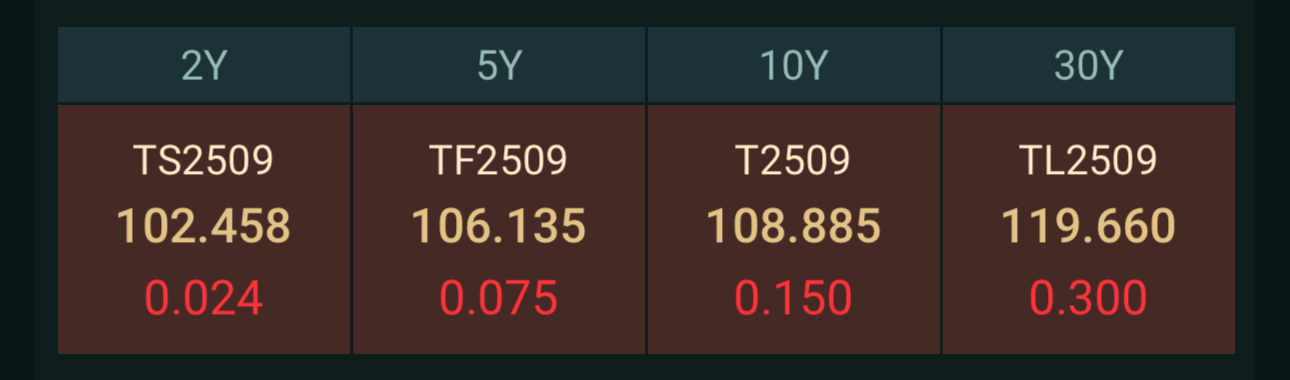Select the 2Y column header
This screenshot has width=1290, height=380.
point(204,65)
